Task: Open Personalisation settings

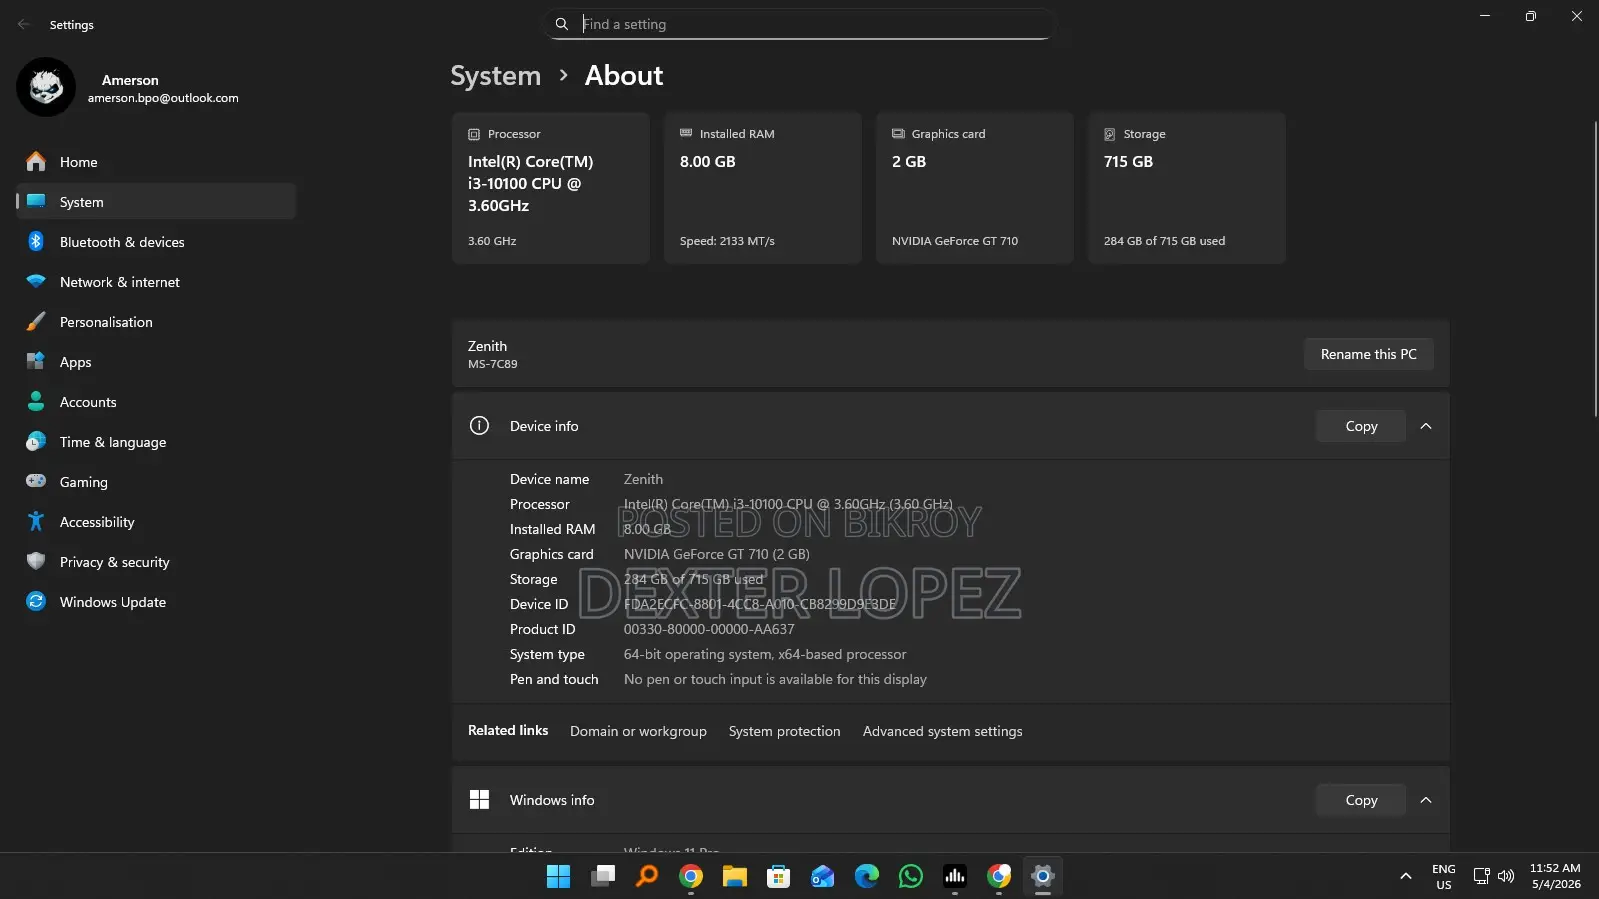Action: point(156,322)
